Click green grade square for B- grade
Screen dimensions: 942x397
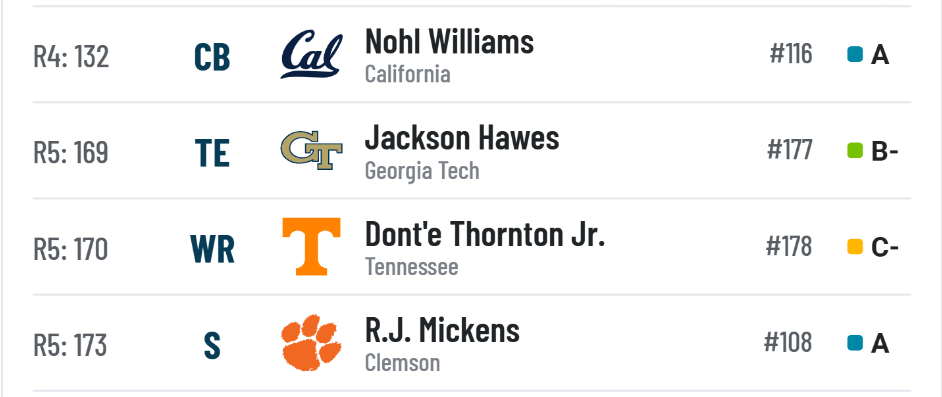[x=855, y=151]
